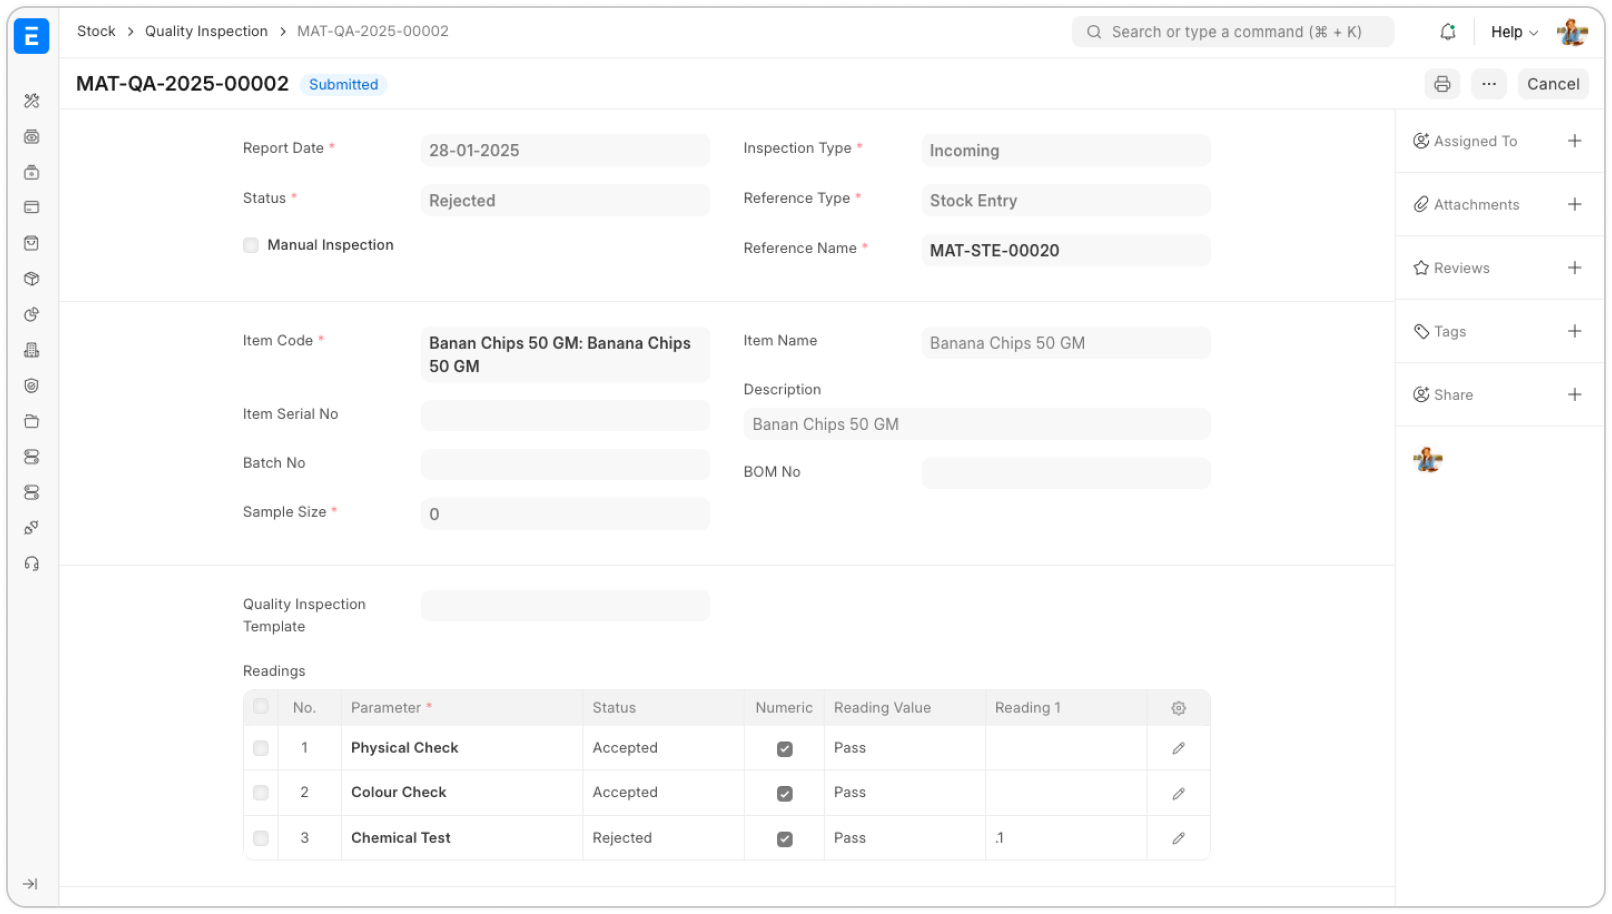Open the Help dropdown menu

point(1514,32)
